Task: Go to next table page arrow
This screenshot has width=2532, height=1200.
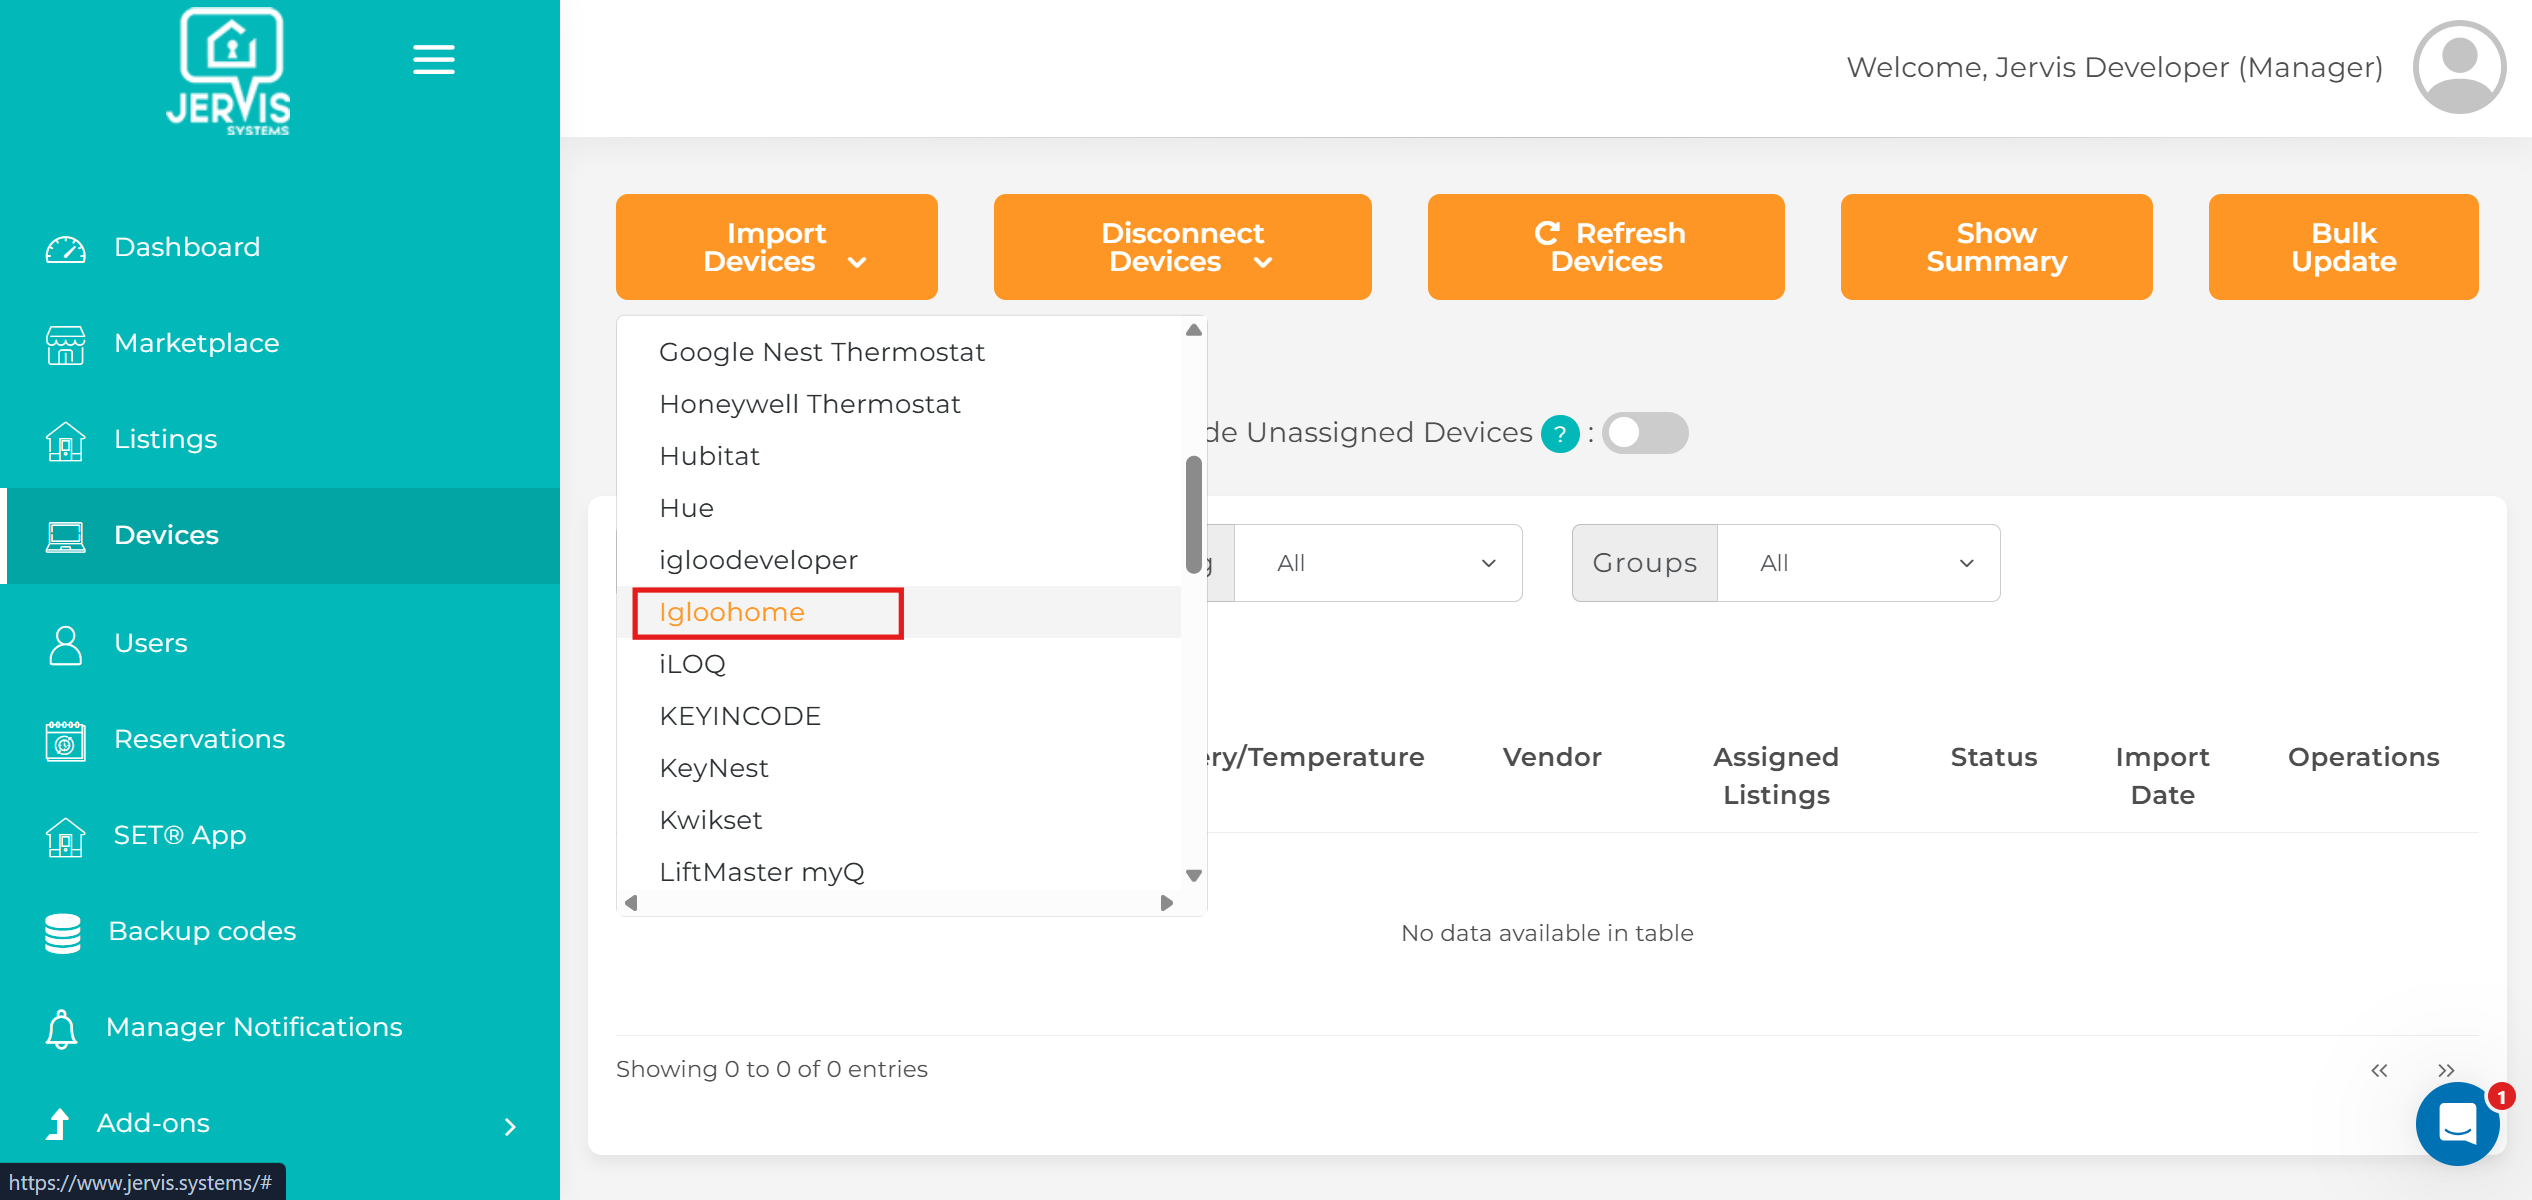Action: tap(2445, 1070)
